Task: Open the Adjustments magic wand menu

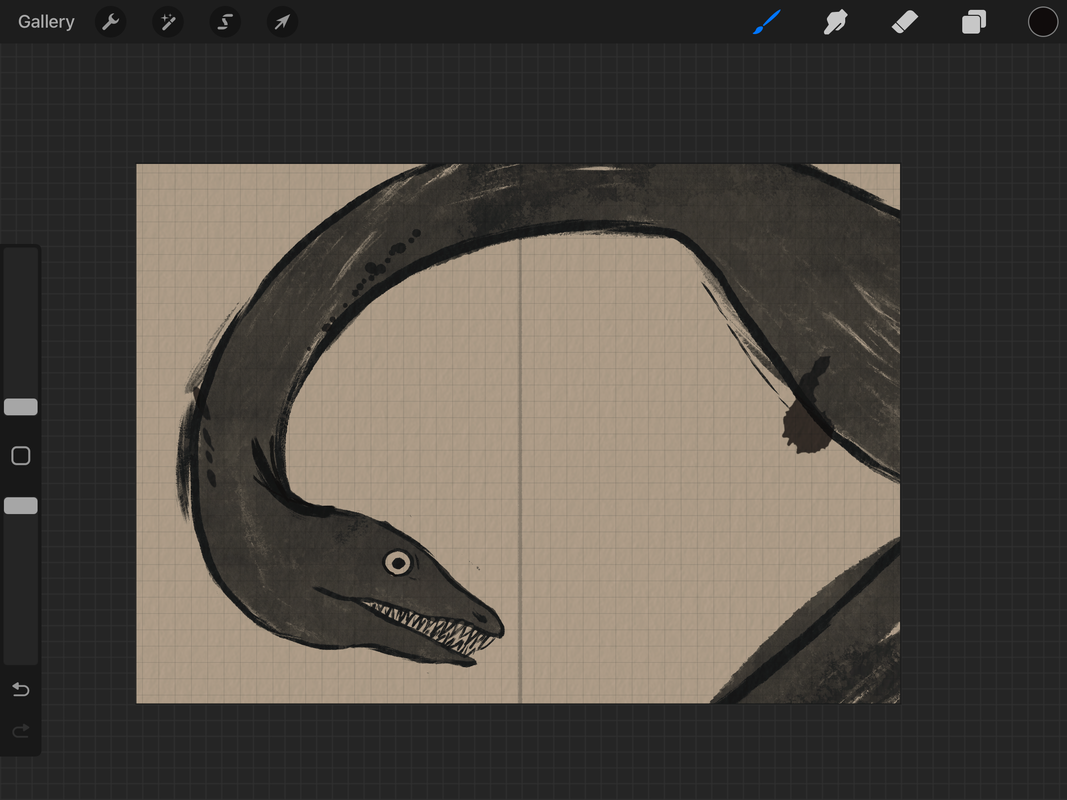Action: (x=167, y=22)
